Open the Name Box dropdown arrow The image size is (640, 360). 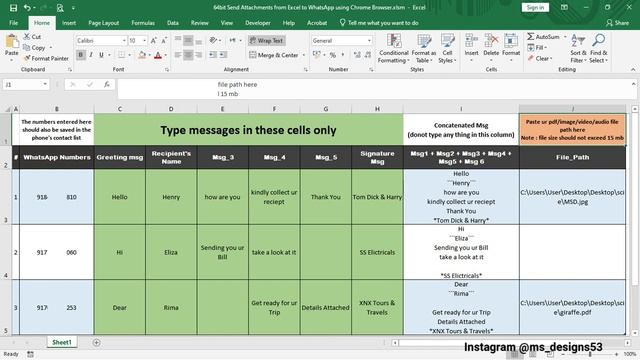coord(45,84)
